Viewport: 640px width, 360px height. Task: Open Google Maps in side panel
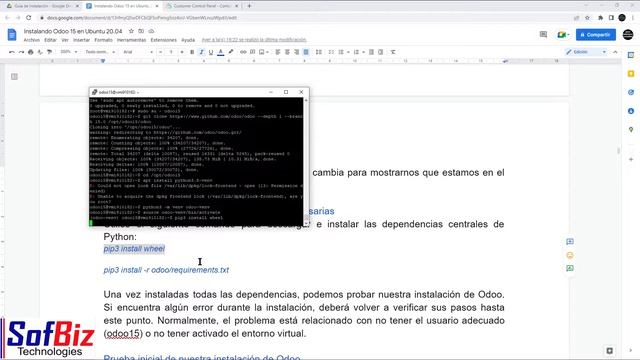coord(631,129)
